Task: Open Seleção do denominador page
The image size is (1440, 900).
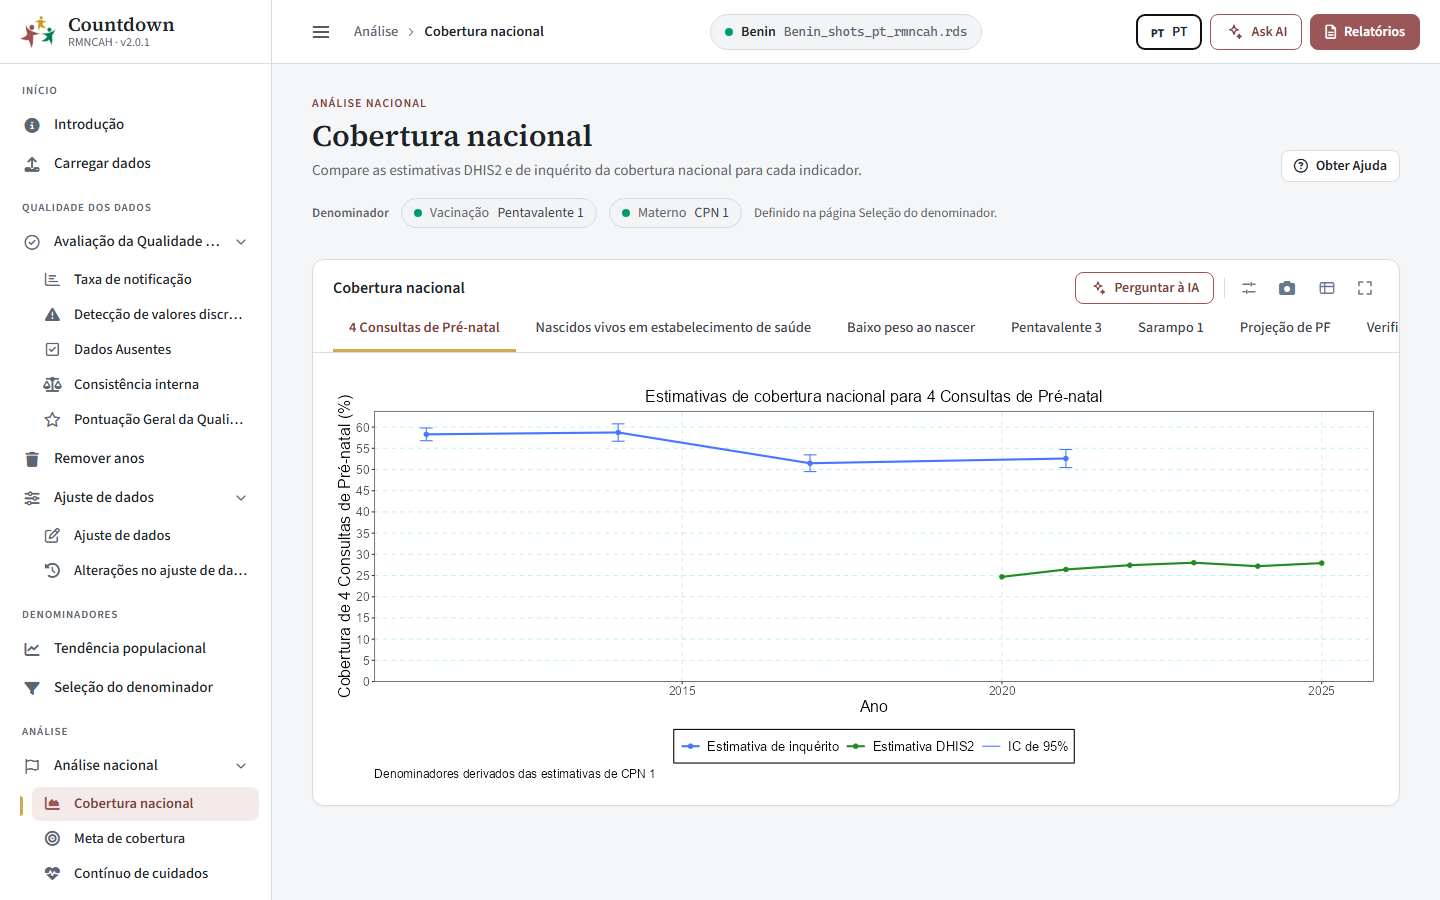Action: click(x=135, y=688)
